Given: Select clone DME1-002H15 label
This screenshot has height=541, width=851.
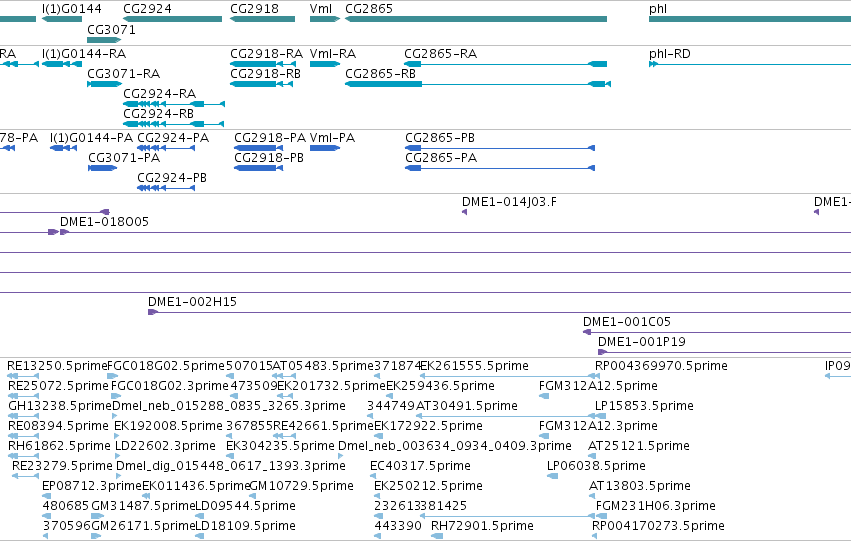Looking at the screenshot, I should point(193,302).
